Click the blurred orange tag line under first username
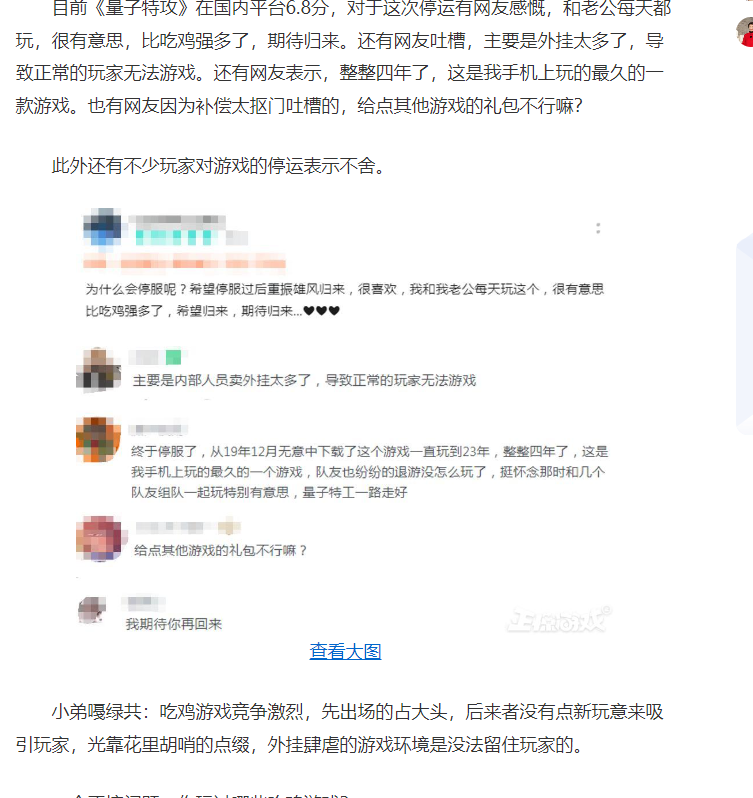This screenshot has width=753, height=798. coord(184,263)
